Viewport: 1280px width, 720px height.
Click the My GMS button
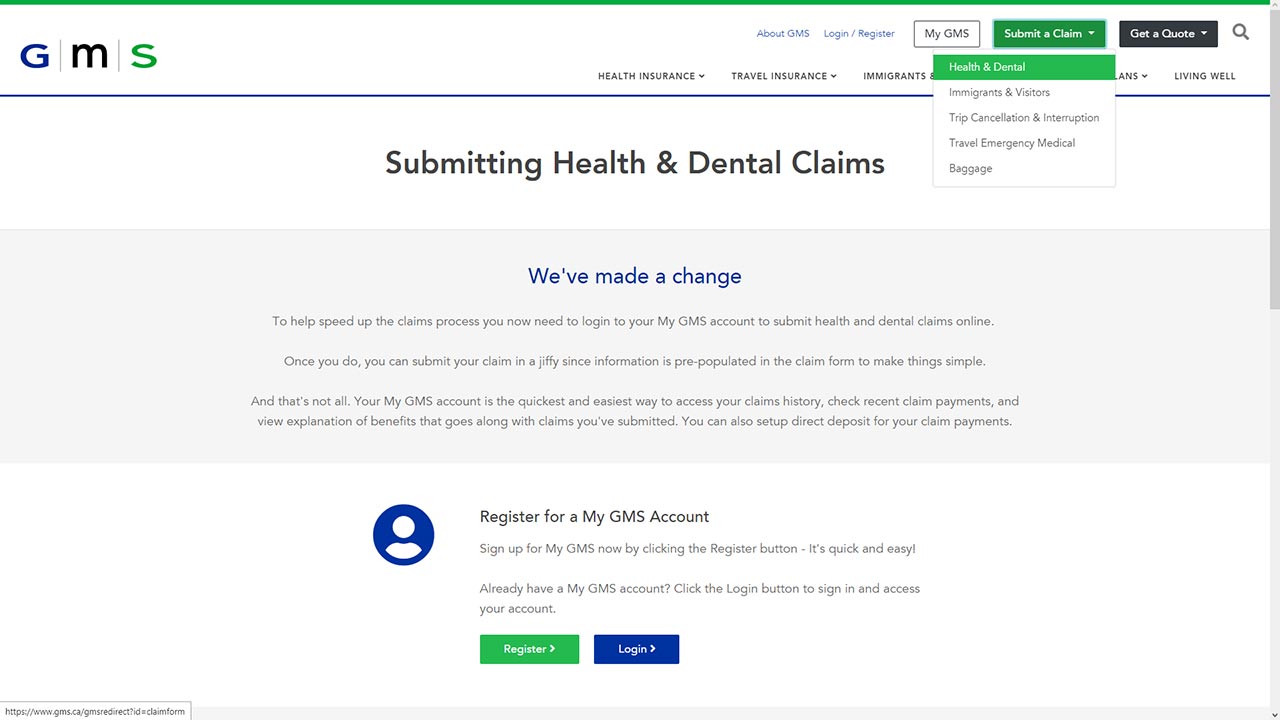coord(947,33)
